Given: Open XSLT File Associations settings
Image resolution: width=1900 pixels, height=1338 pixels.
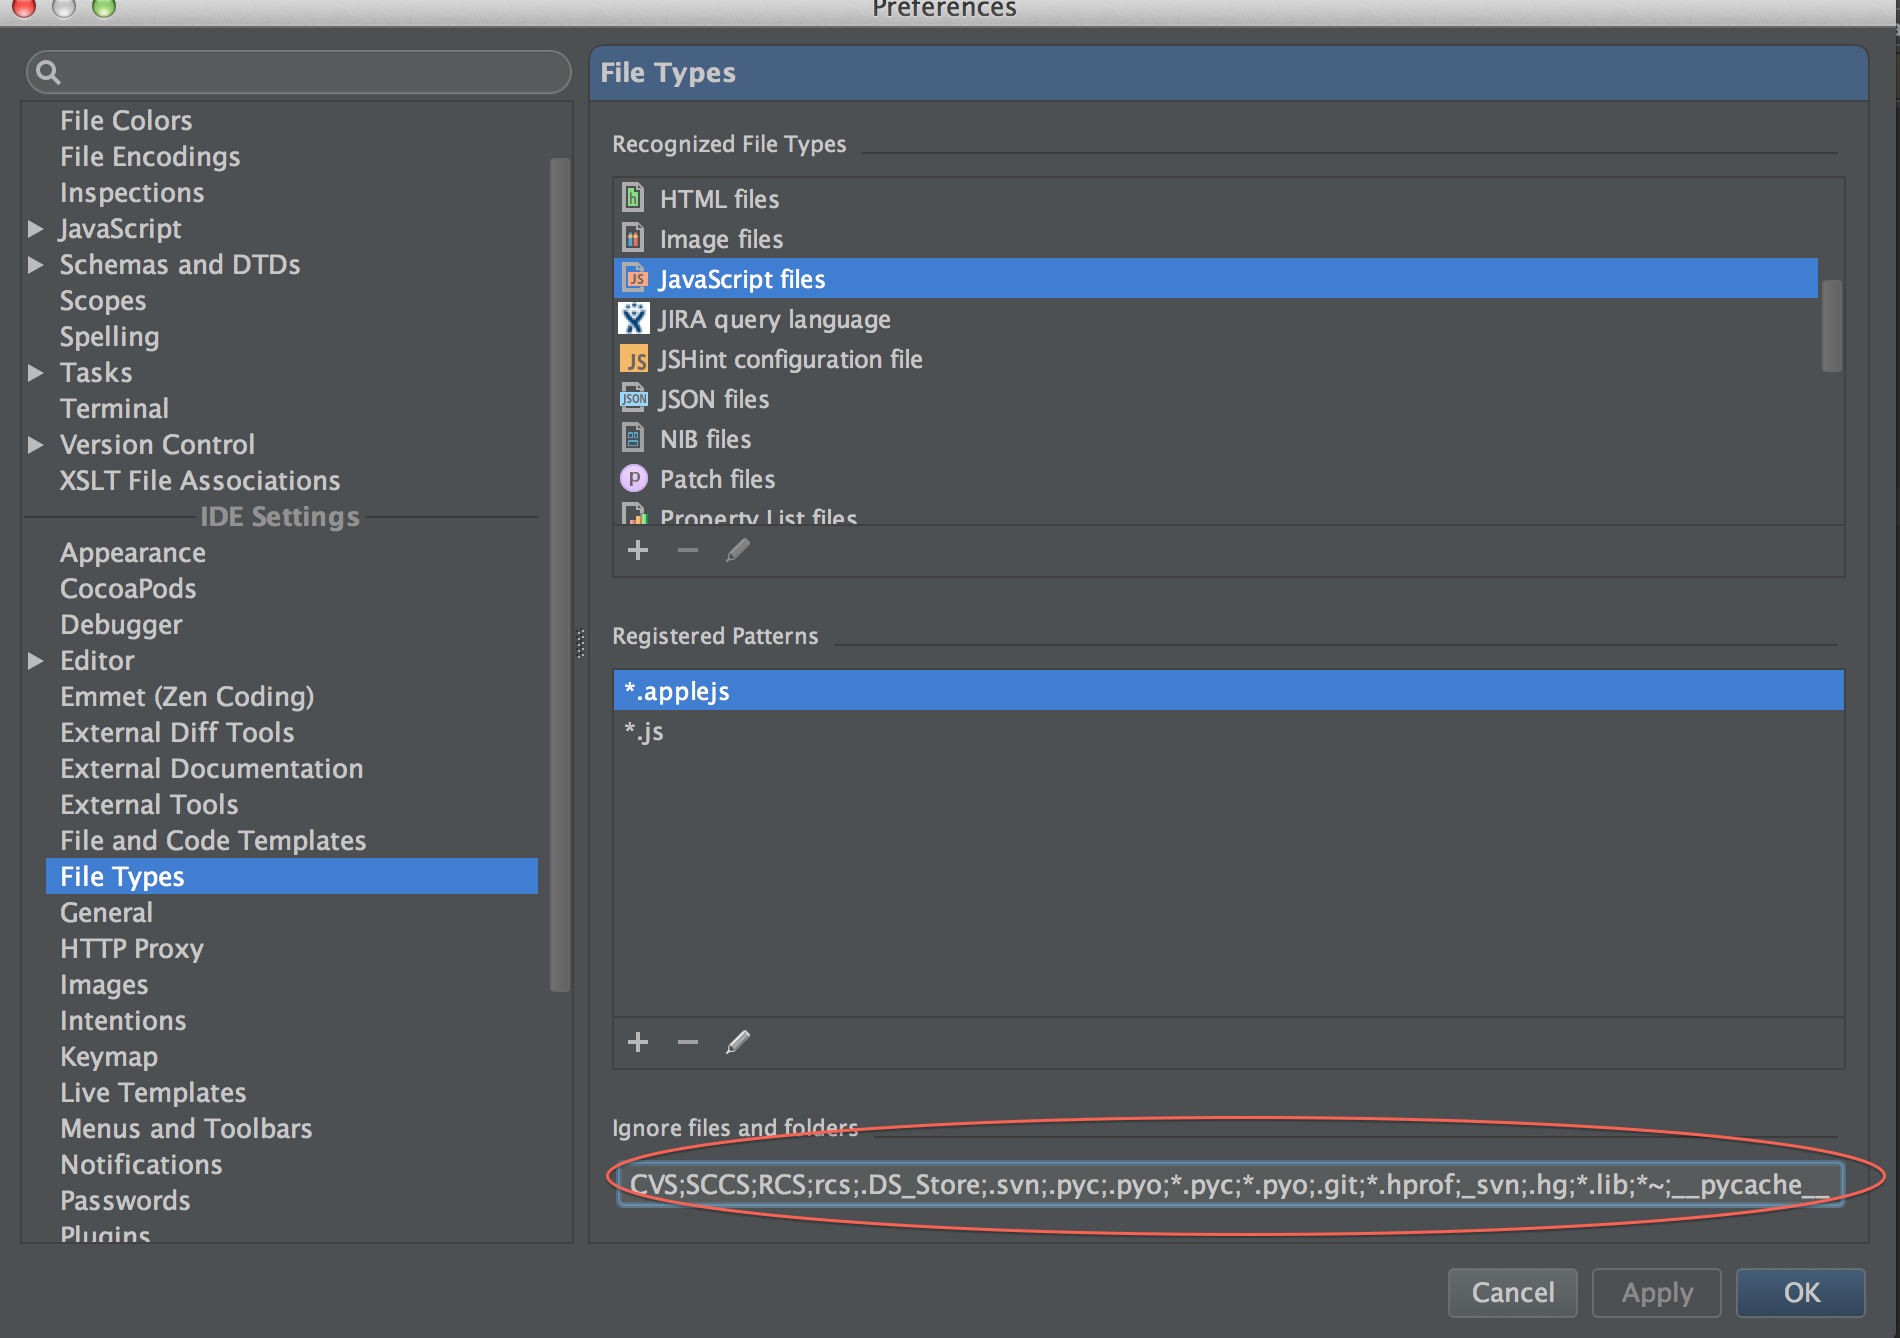Looking at the screenshot, I should (200, 481).
